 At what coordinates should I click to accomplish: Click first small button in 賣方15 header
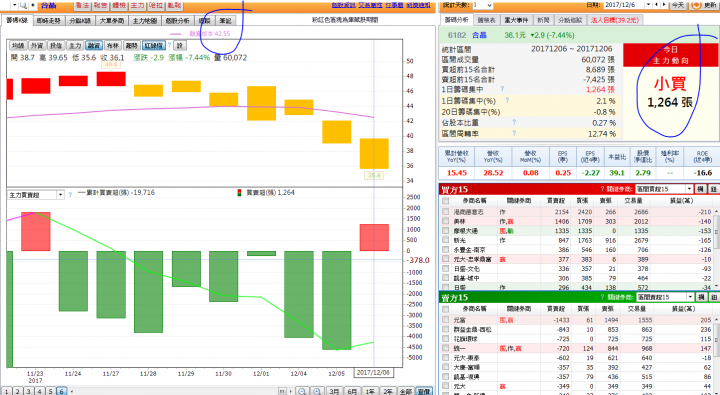[x=701, y=297]
